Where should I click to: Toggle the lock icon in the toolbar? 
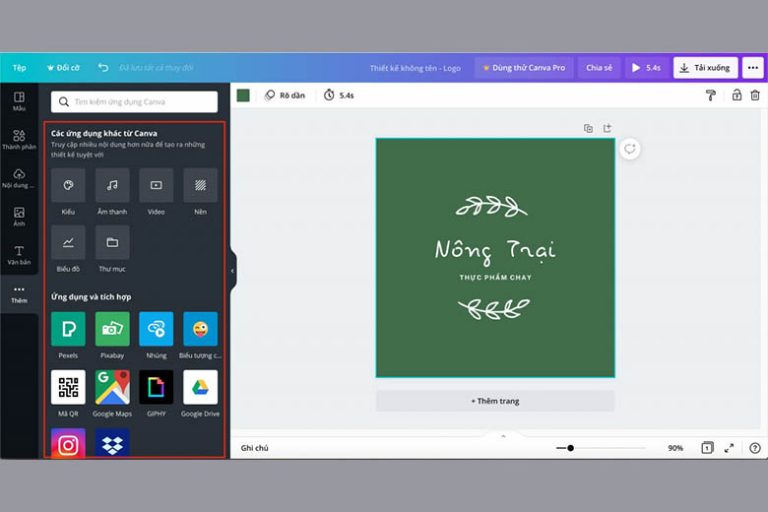click(x=737, y=95)
